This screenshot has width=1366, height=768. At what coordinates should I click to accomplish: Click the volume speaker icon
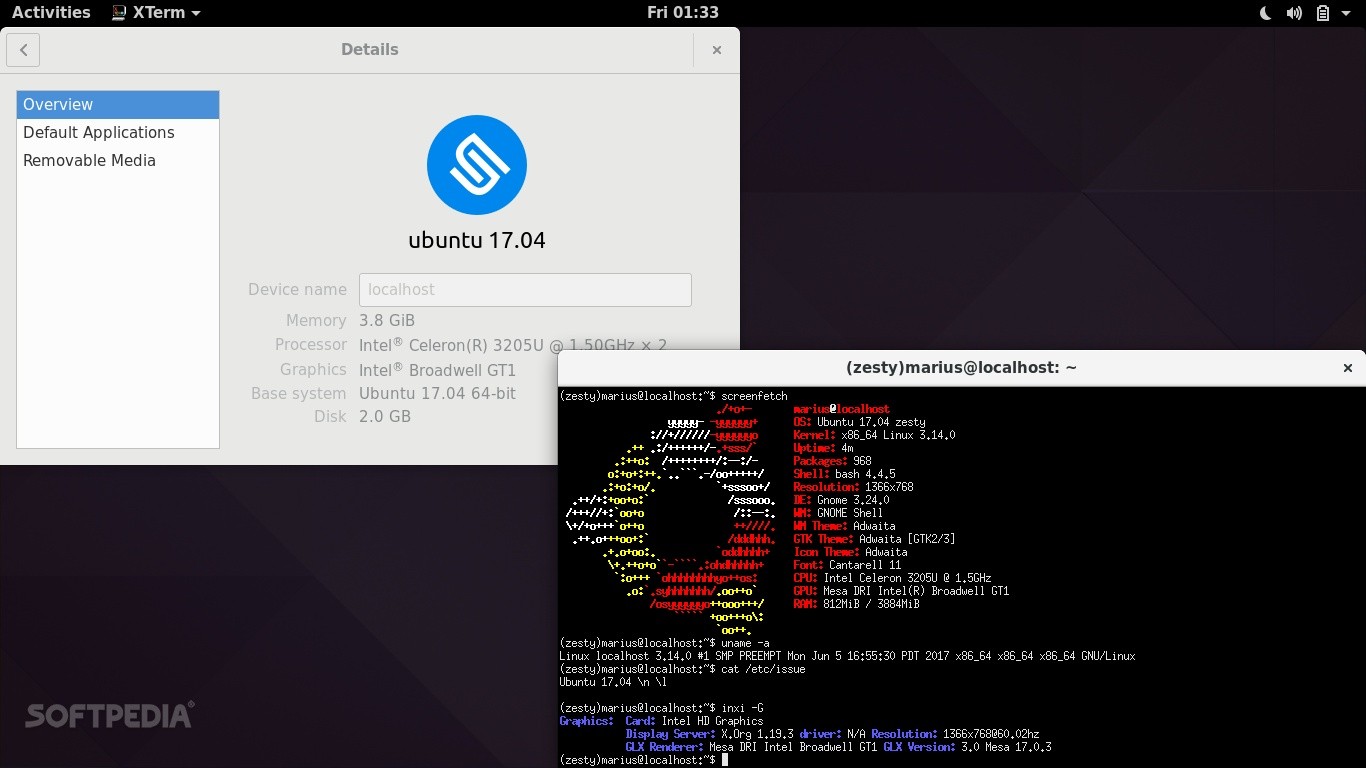(x=1295, y=13)
